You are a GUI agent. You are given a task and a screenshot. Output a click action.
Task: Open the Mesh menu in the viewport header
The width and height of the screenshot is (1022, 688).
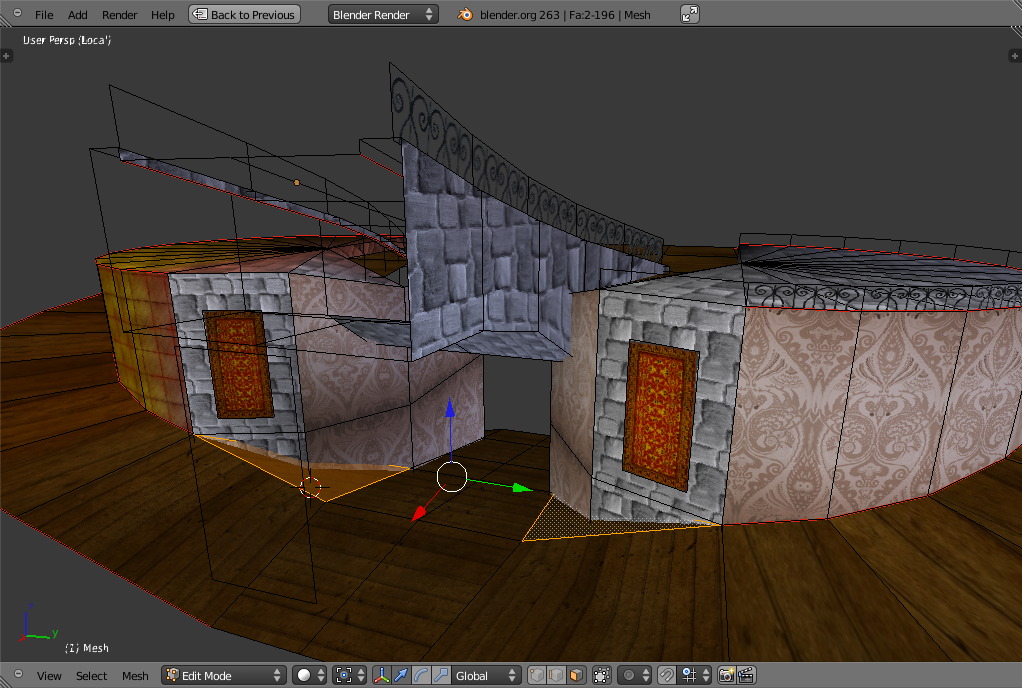[135, 676]
